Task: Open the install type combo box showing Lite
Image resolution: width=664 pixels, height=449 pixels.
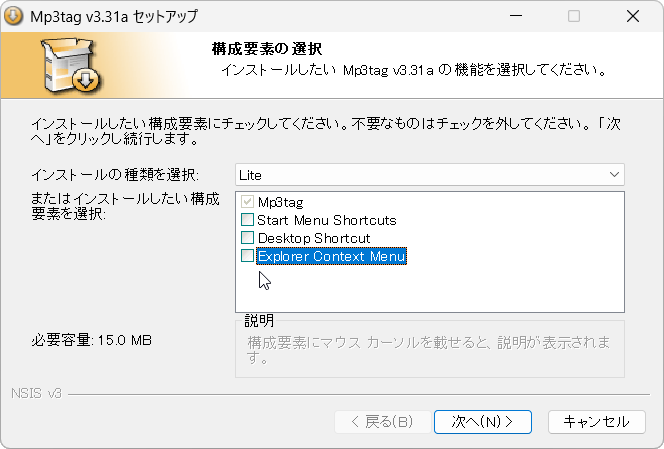Action: click(420, 174)
